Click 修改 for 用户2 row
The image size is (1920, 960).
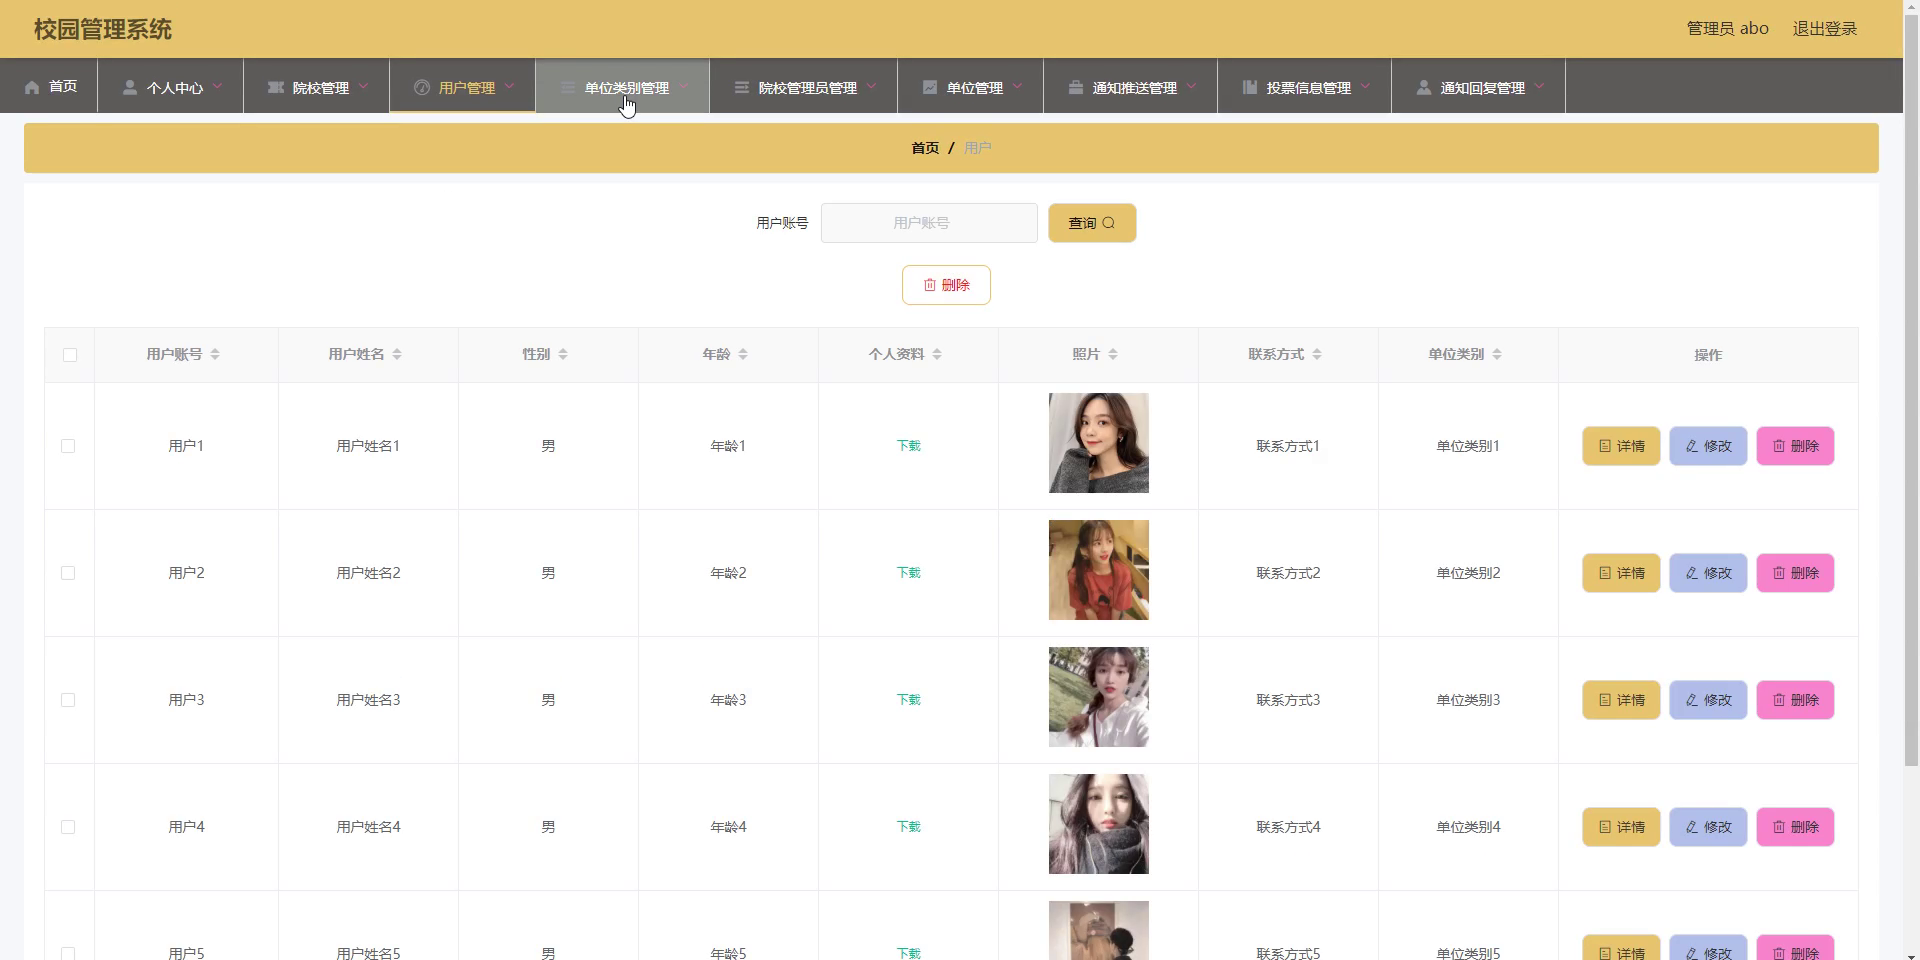[x=1708, y=573]
